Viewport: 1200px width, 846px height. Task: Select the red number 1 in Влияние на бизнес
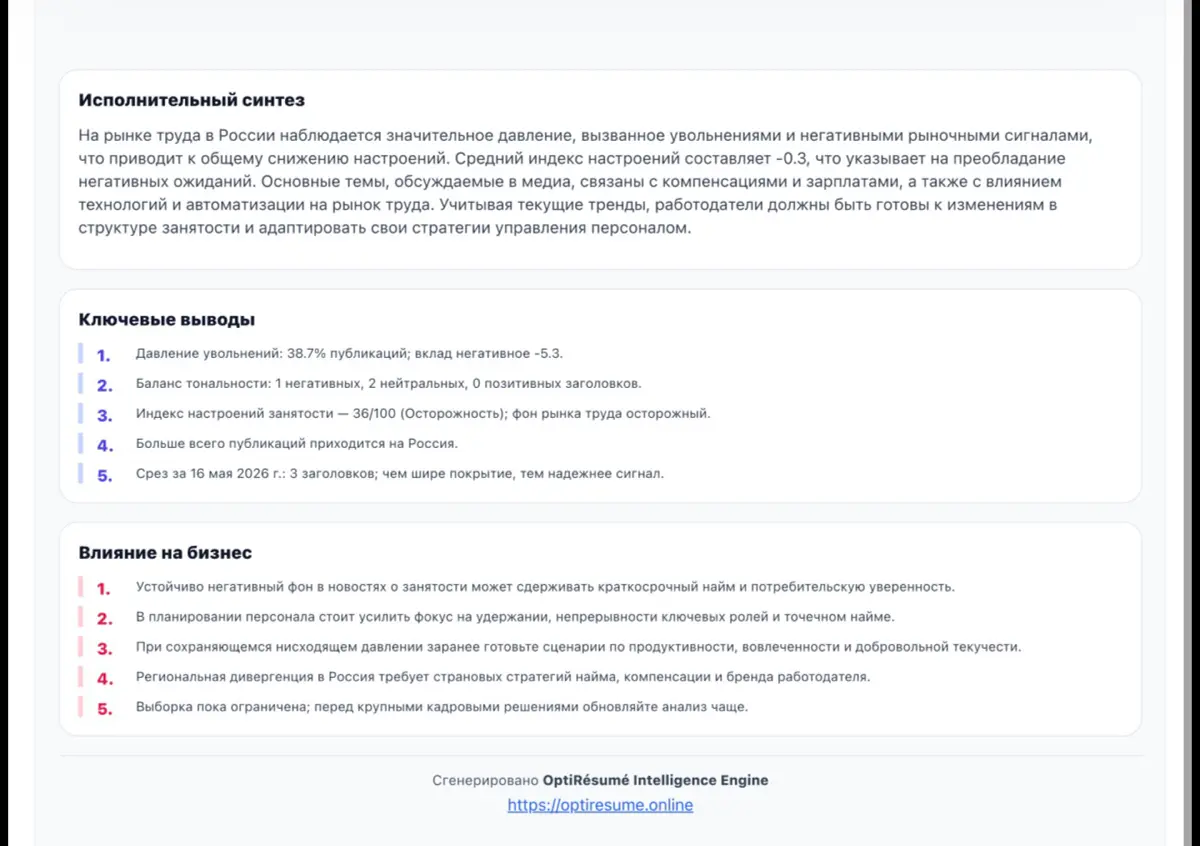pyautogui.click(x=104, y=589)
